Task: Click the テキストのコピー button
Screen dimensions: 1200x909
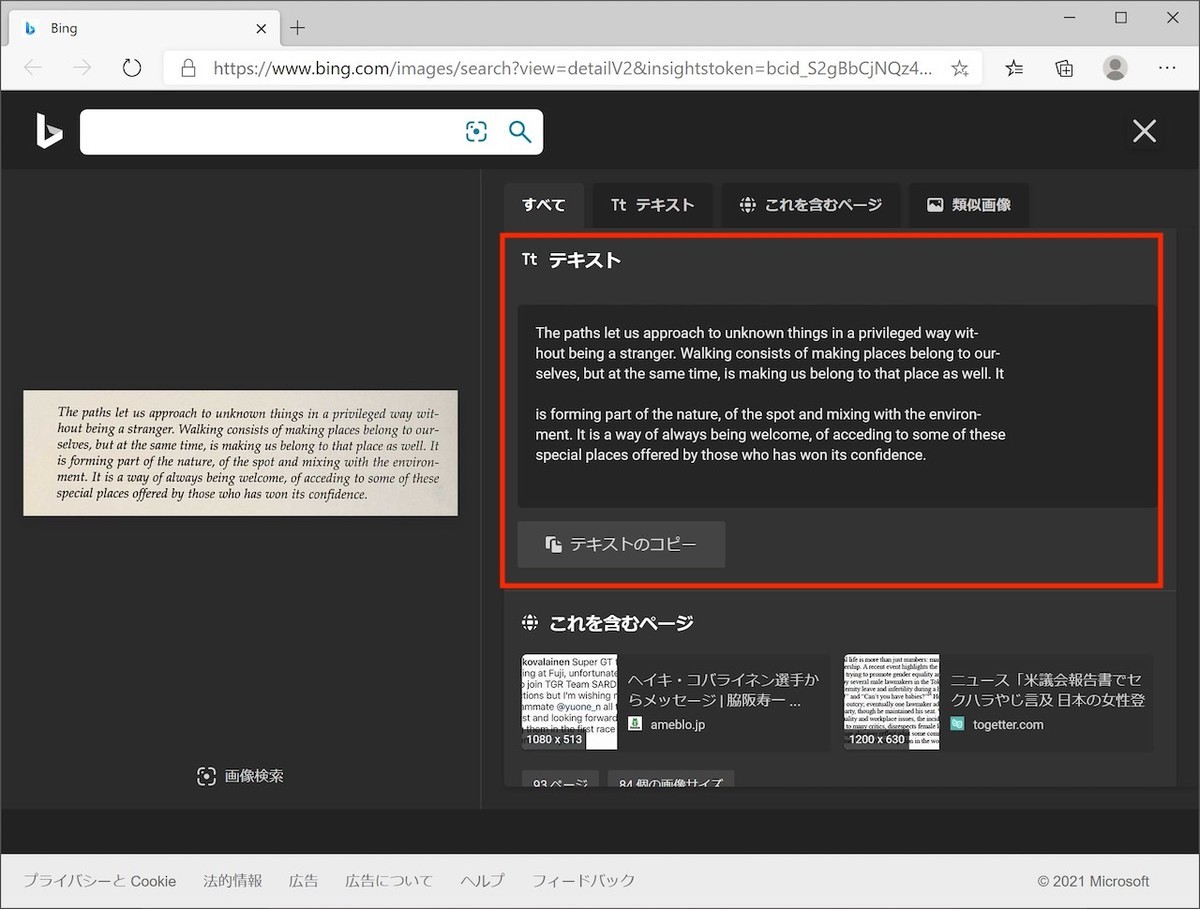Action: click(x=621, y=545)
